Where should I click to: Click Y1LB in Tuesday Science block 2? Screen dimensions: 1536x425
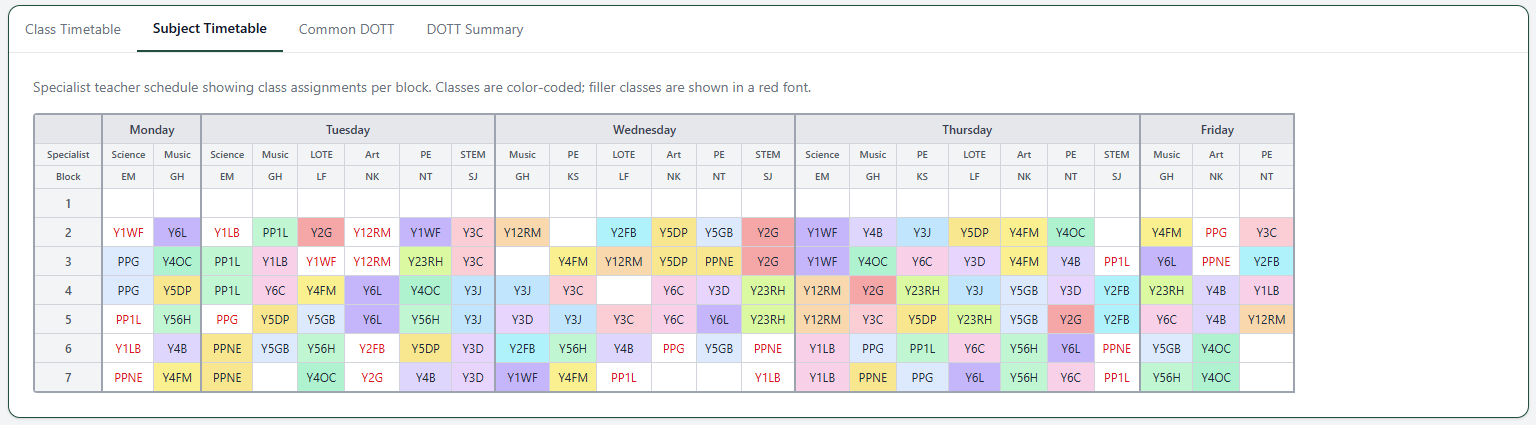click(227, 233)
